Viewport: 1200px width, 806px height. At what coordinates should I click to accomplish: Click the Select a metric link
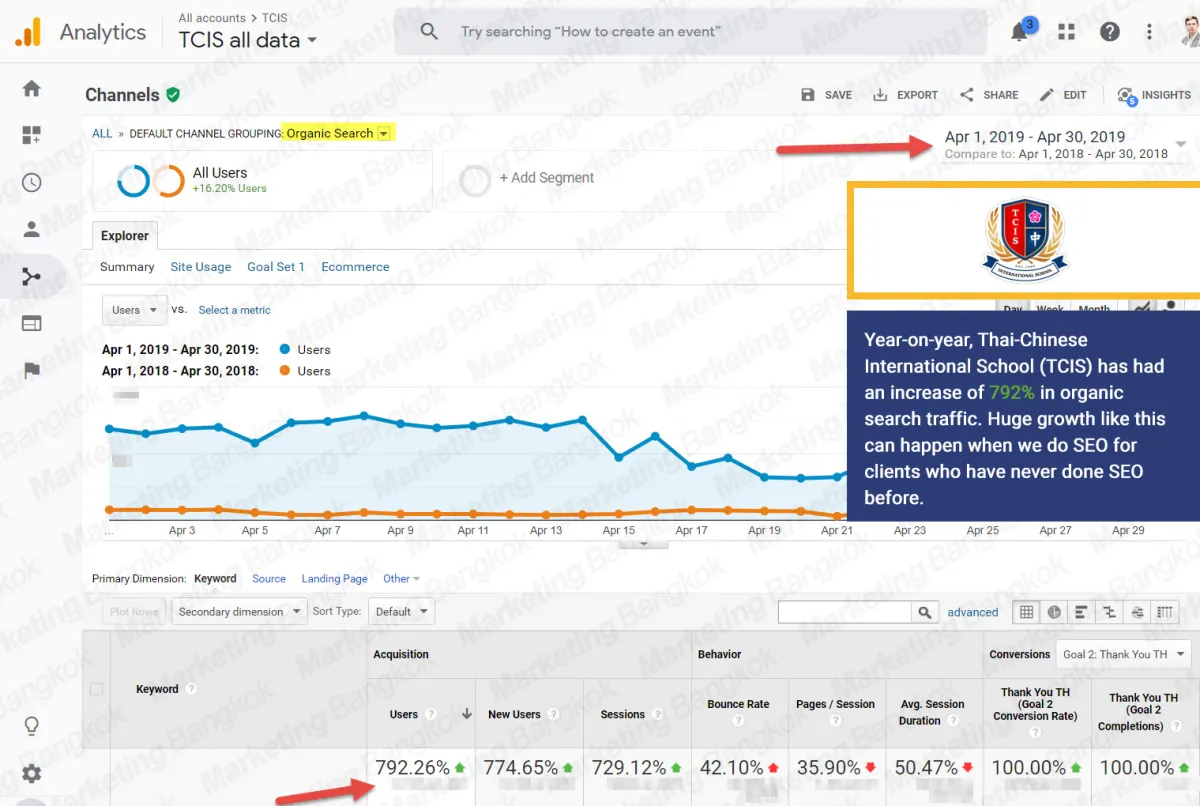coord(234,310)
